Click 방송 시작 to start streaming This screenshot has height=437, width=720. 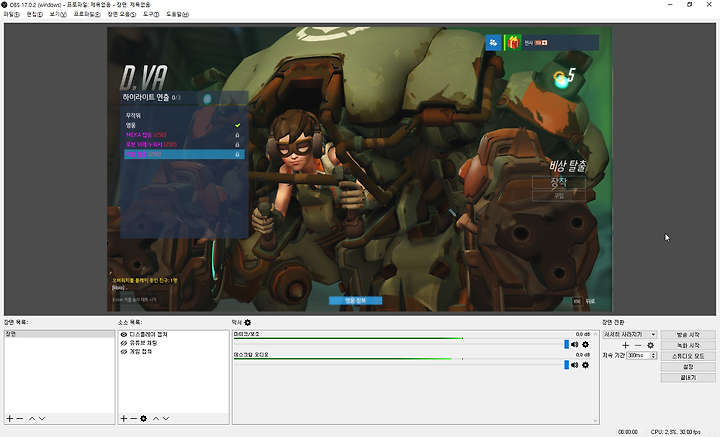(688, 335)
